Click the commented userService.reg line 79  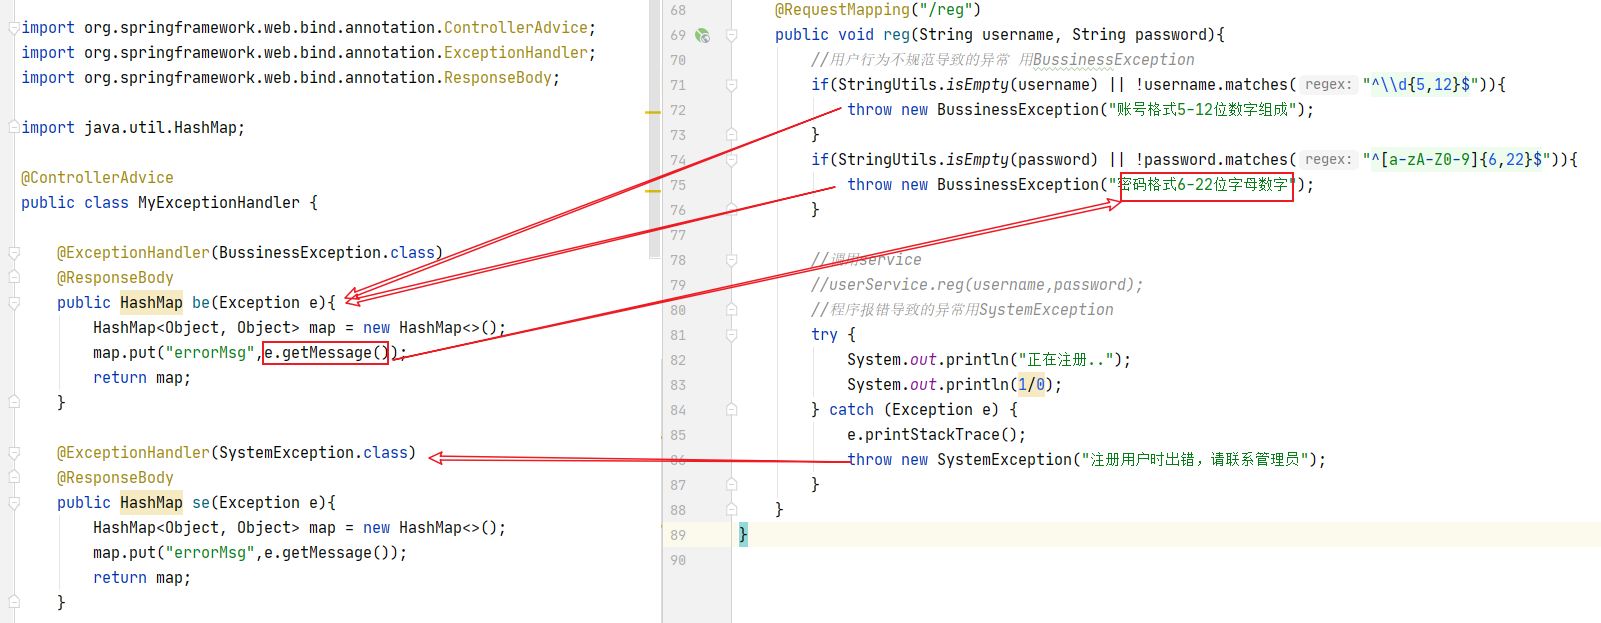click(976, 285)
